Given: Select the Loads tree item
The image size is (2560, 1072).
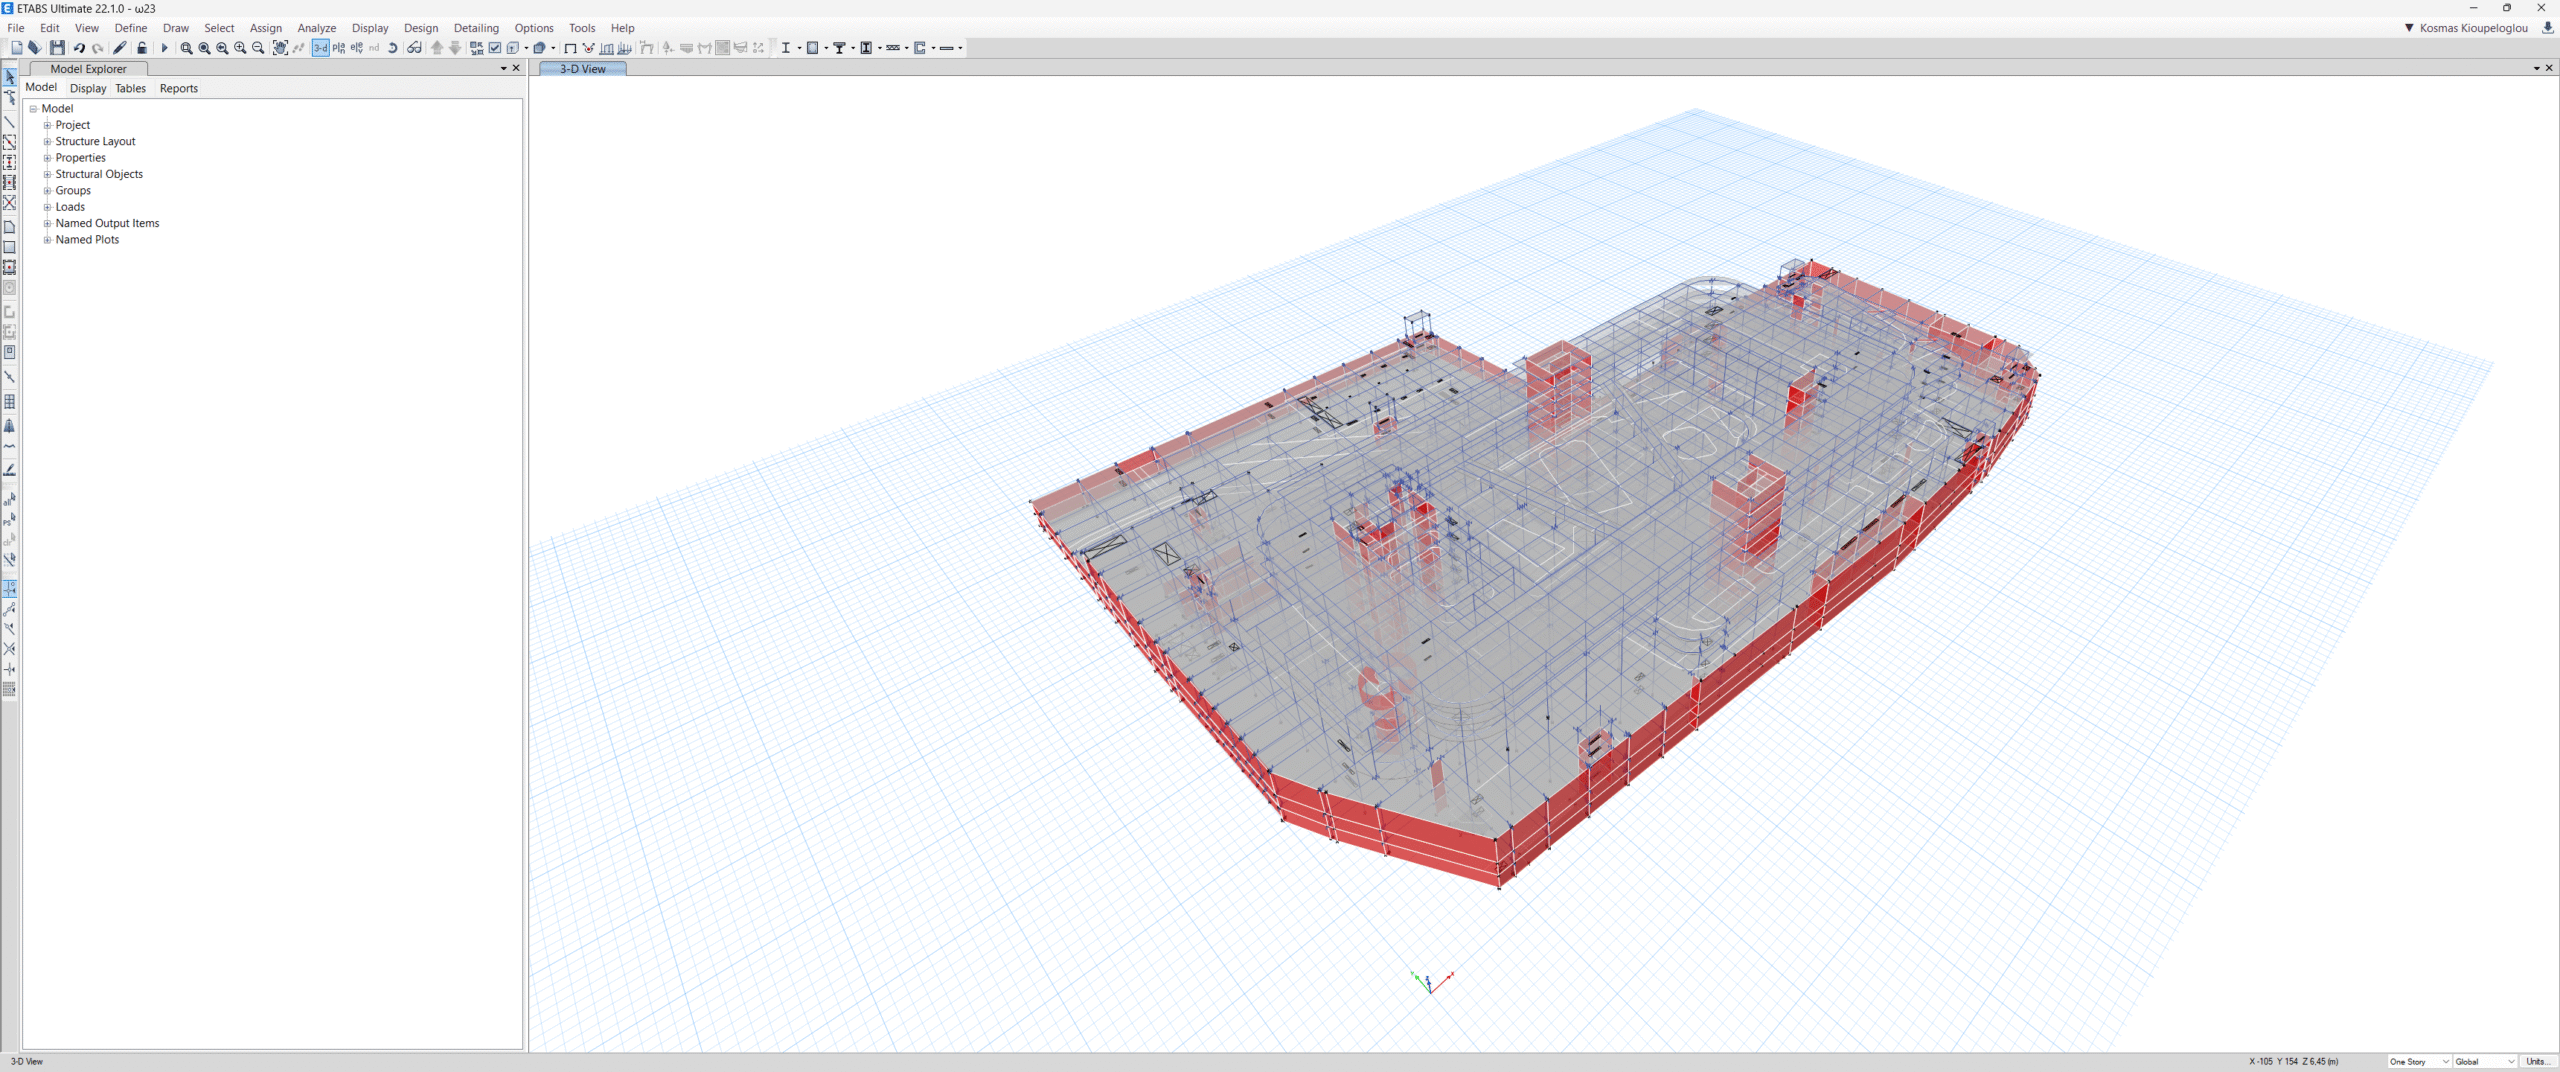Looking at the screenshot, I should pos(70,207).
